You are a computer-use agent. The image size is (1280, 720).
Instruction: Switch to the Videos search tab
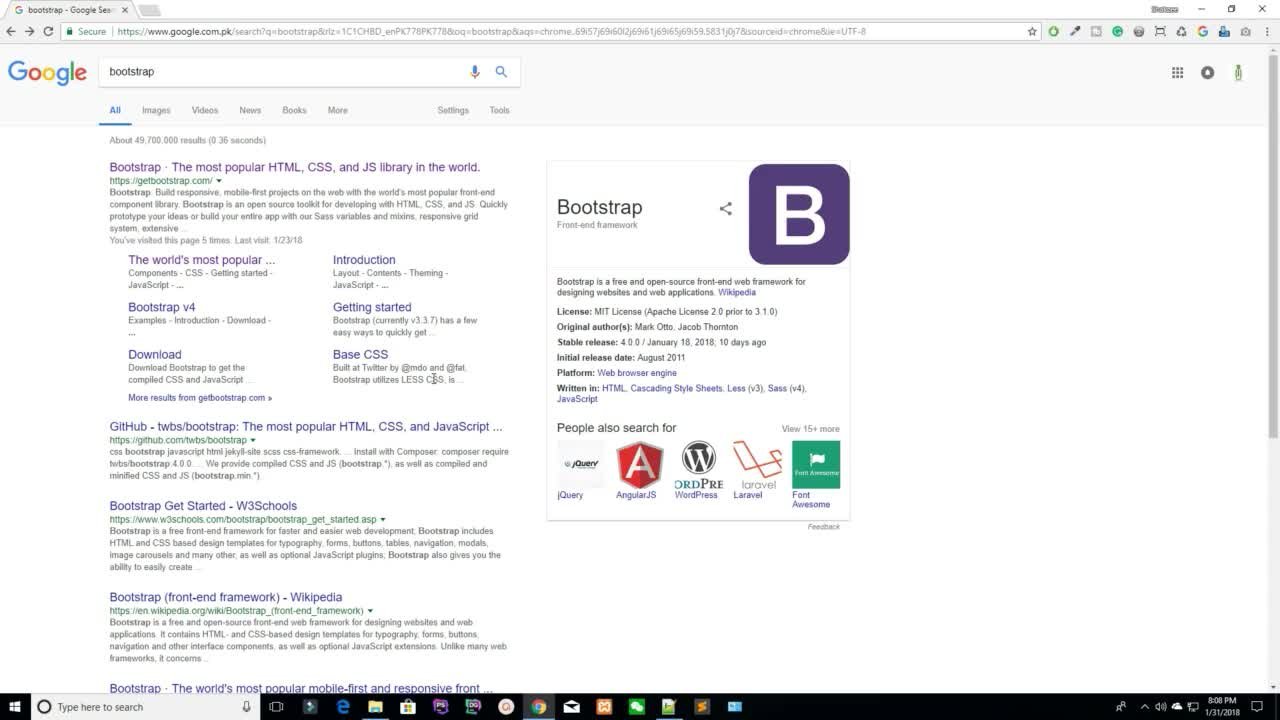coord(204,110)
